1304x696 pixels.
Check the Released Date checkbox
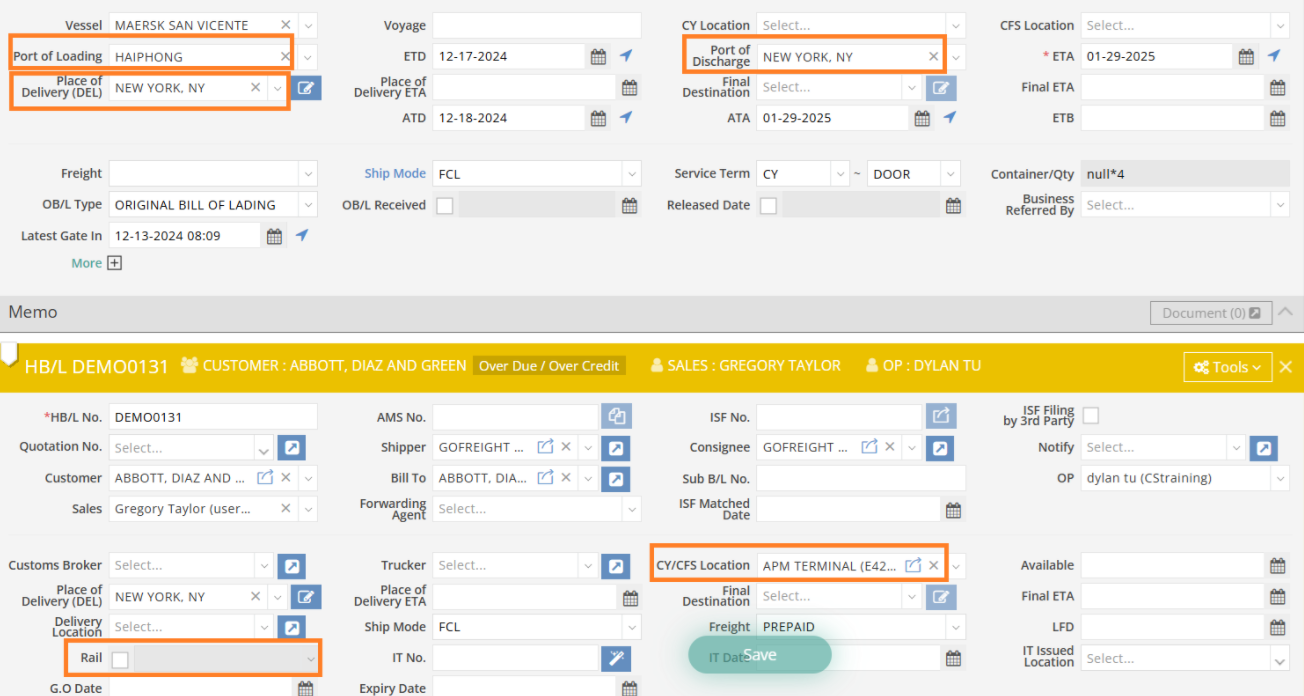tap(768, 205)
